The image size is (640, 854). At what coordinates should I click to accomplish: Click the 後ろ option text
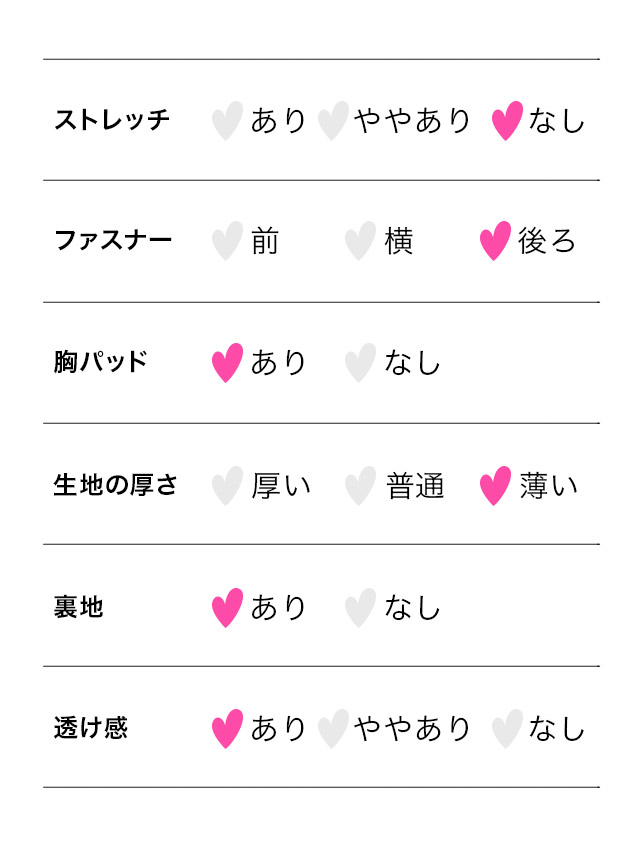point(546,241)
